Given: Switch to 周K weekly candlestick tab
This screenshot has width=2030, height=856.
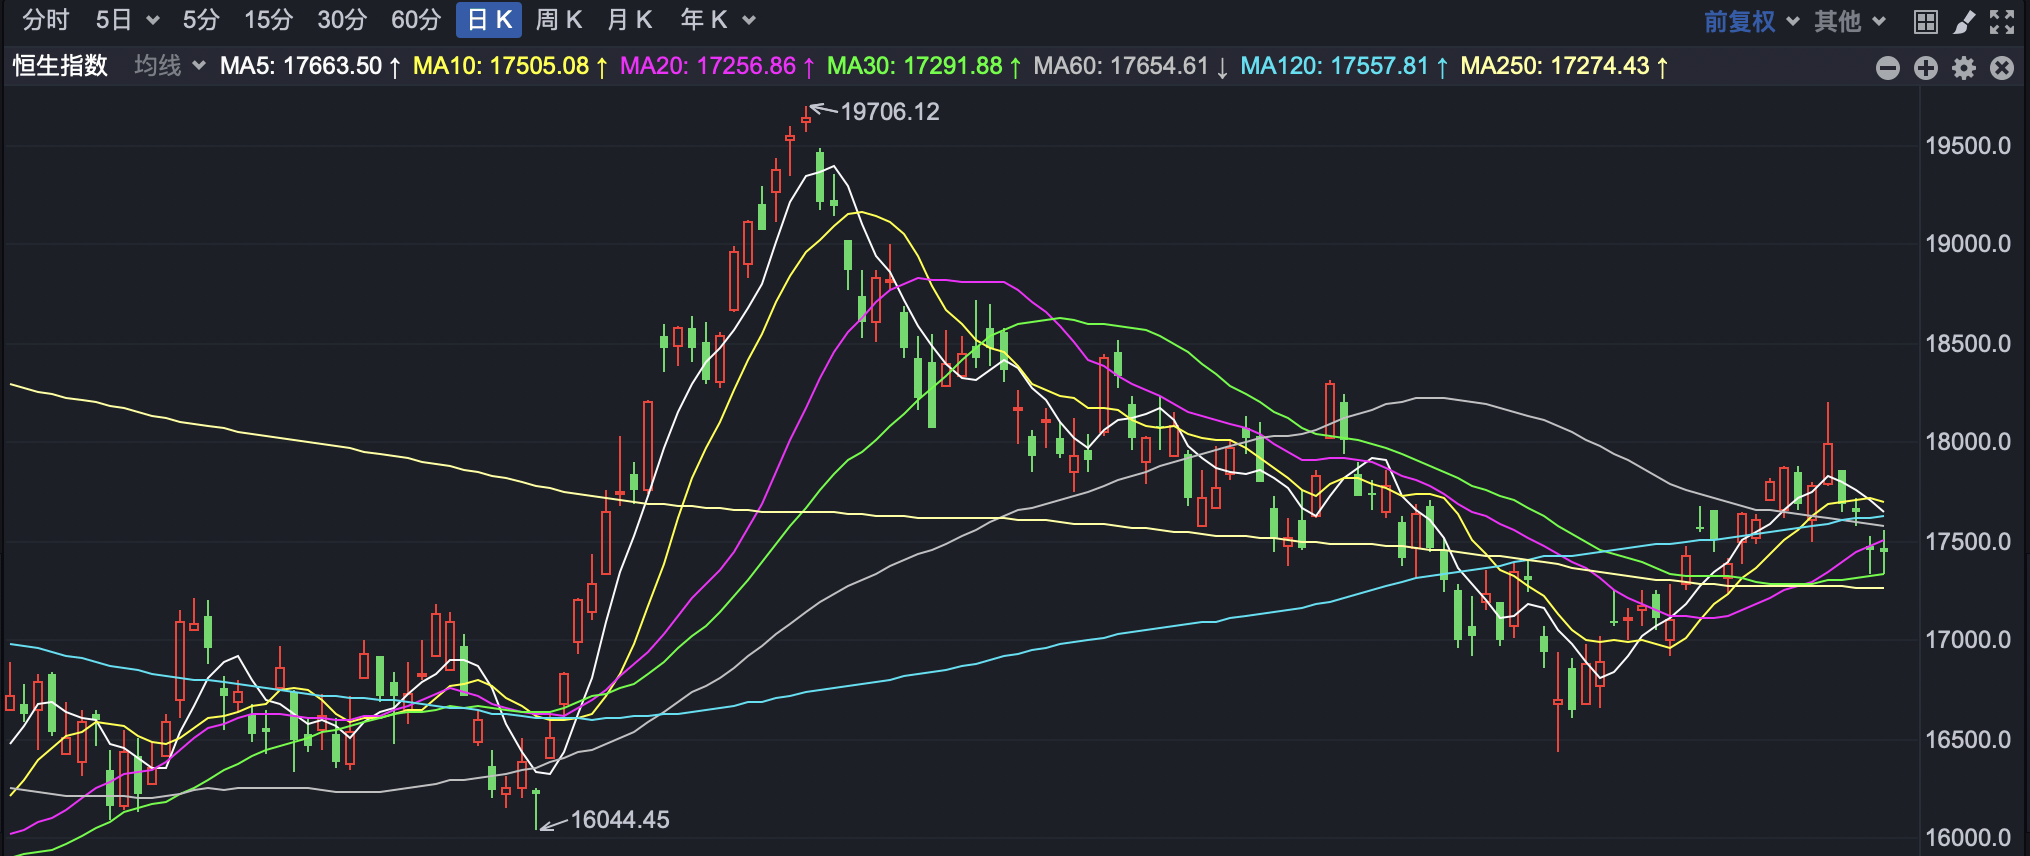Looking at the screenshot, I should tap(559, 20).
